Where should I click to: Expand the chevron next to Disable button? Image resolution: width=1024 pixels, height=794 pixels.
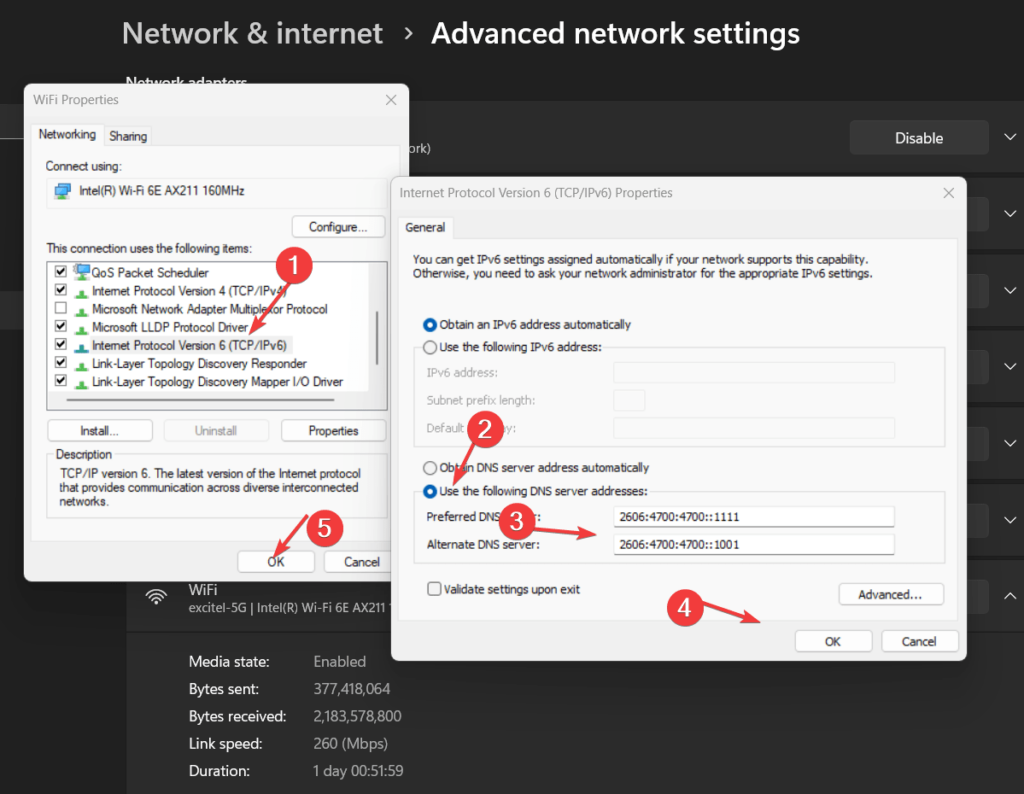(1010, 137)
